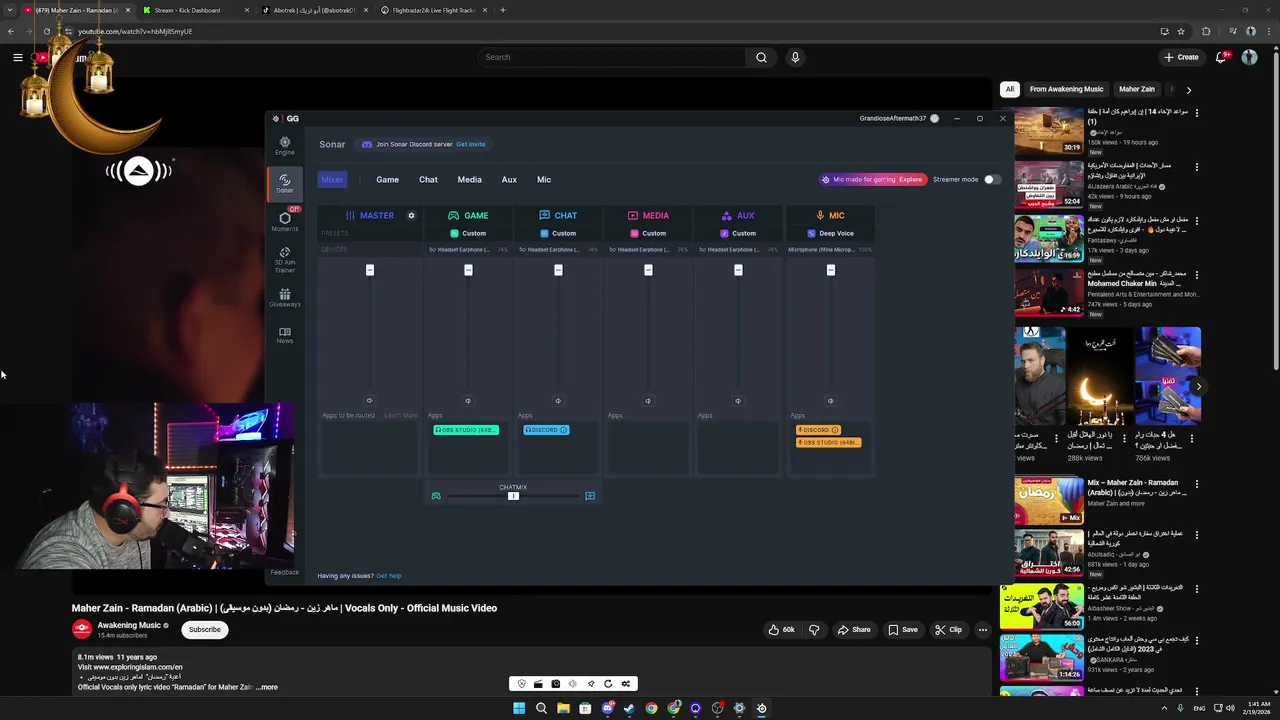Mute the Aux channel

coord(738,401)
